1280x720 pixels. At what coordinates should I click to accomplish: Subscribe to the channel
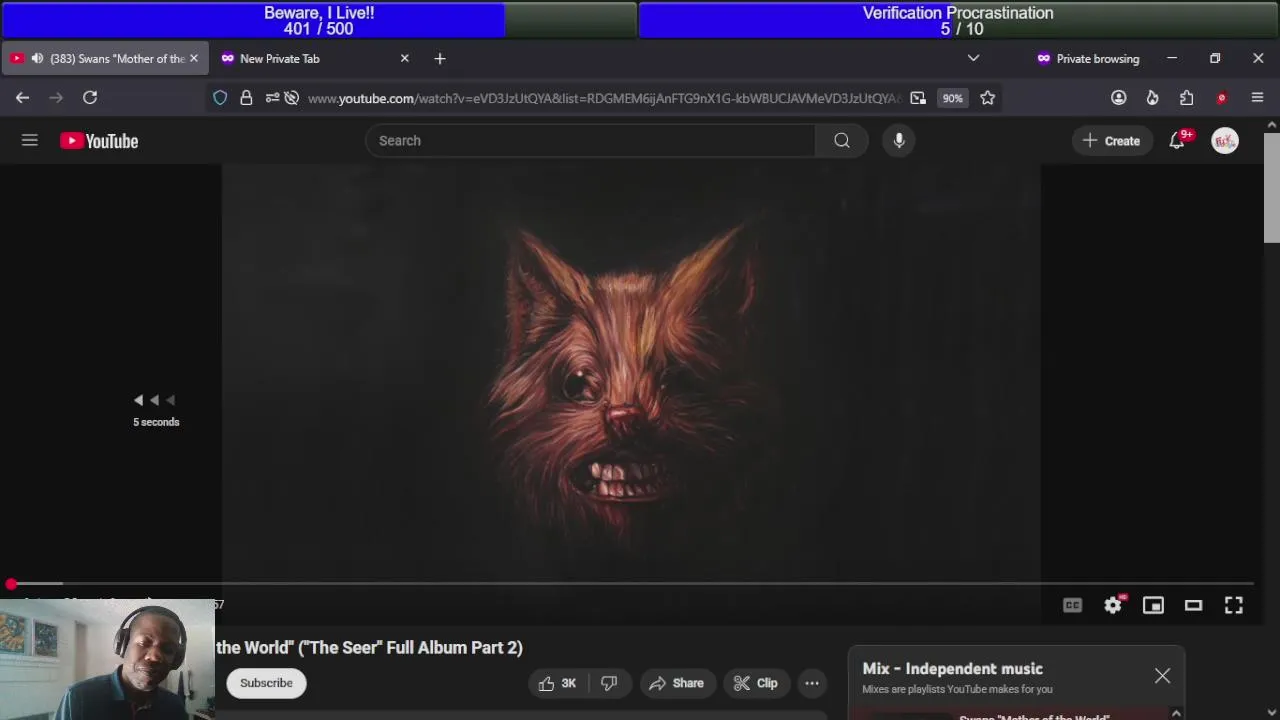click(x=266, y=683)
